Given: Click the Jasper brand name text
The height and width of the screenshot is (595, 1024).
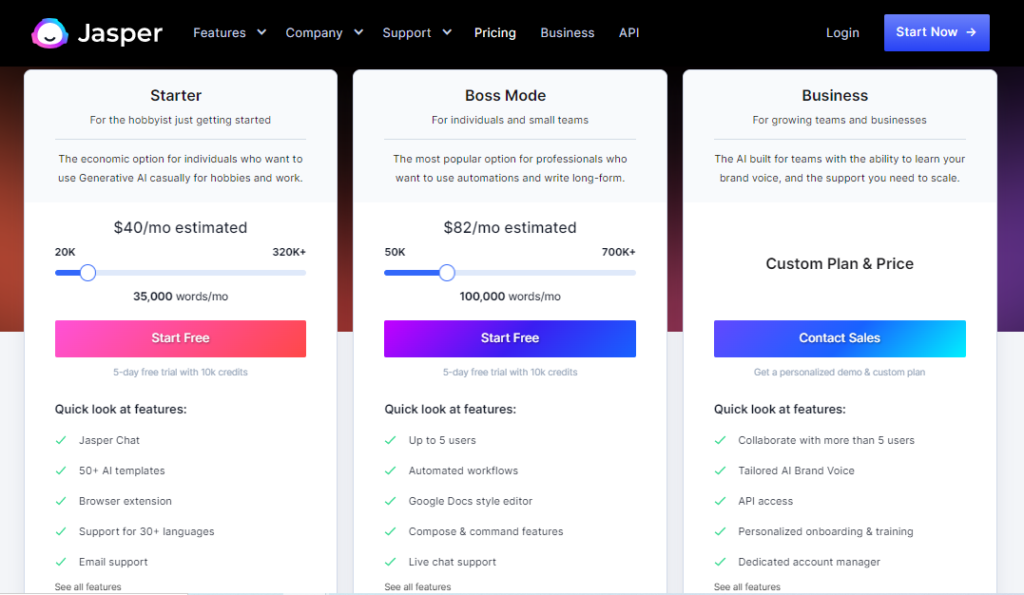Looking at the screenshot, I should click(x=120, y=33).
